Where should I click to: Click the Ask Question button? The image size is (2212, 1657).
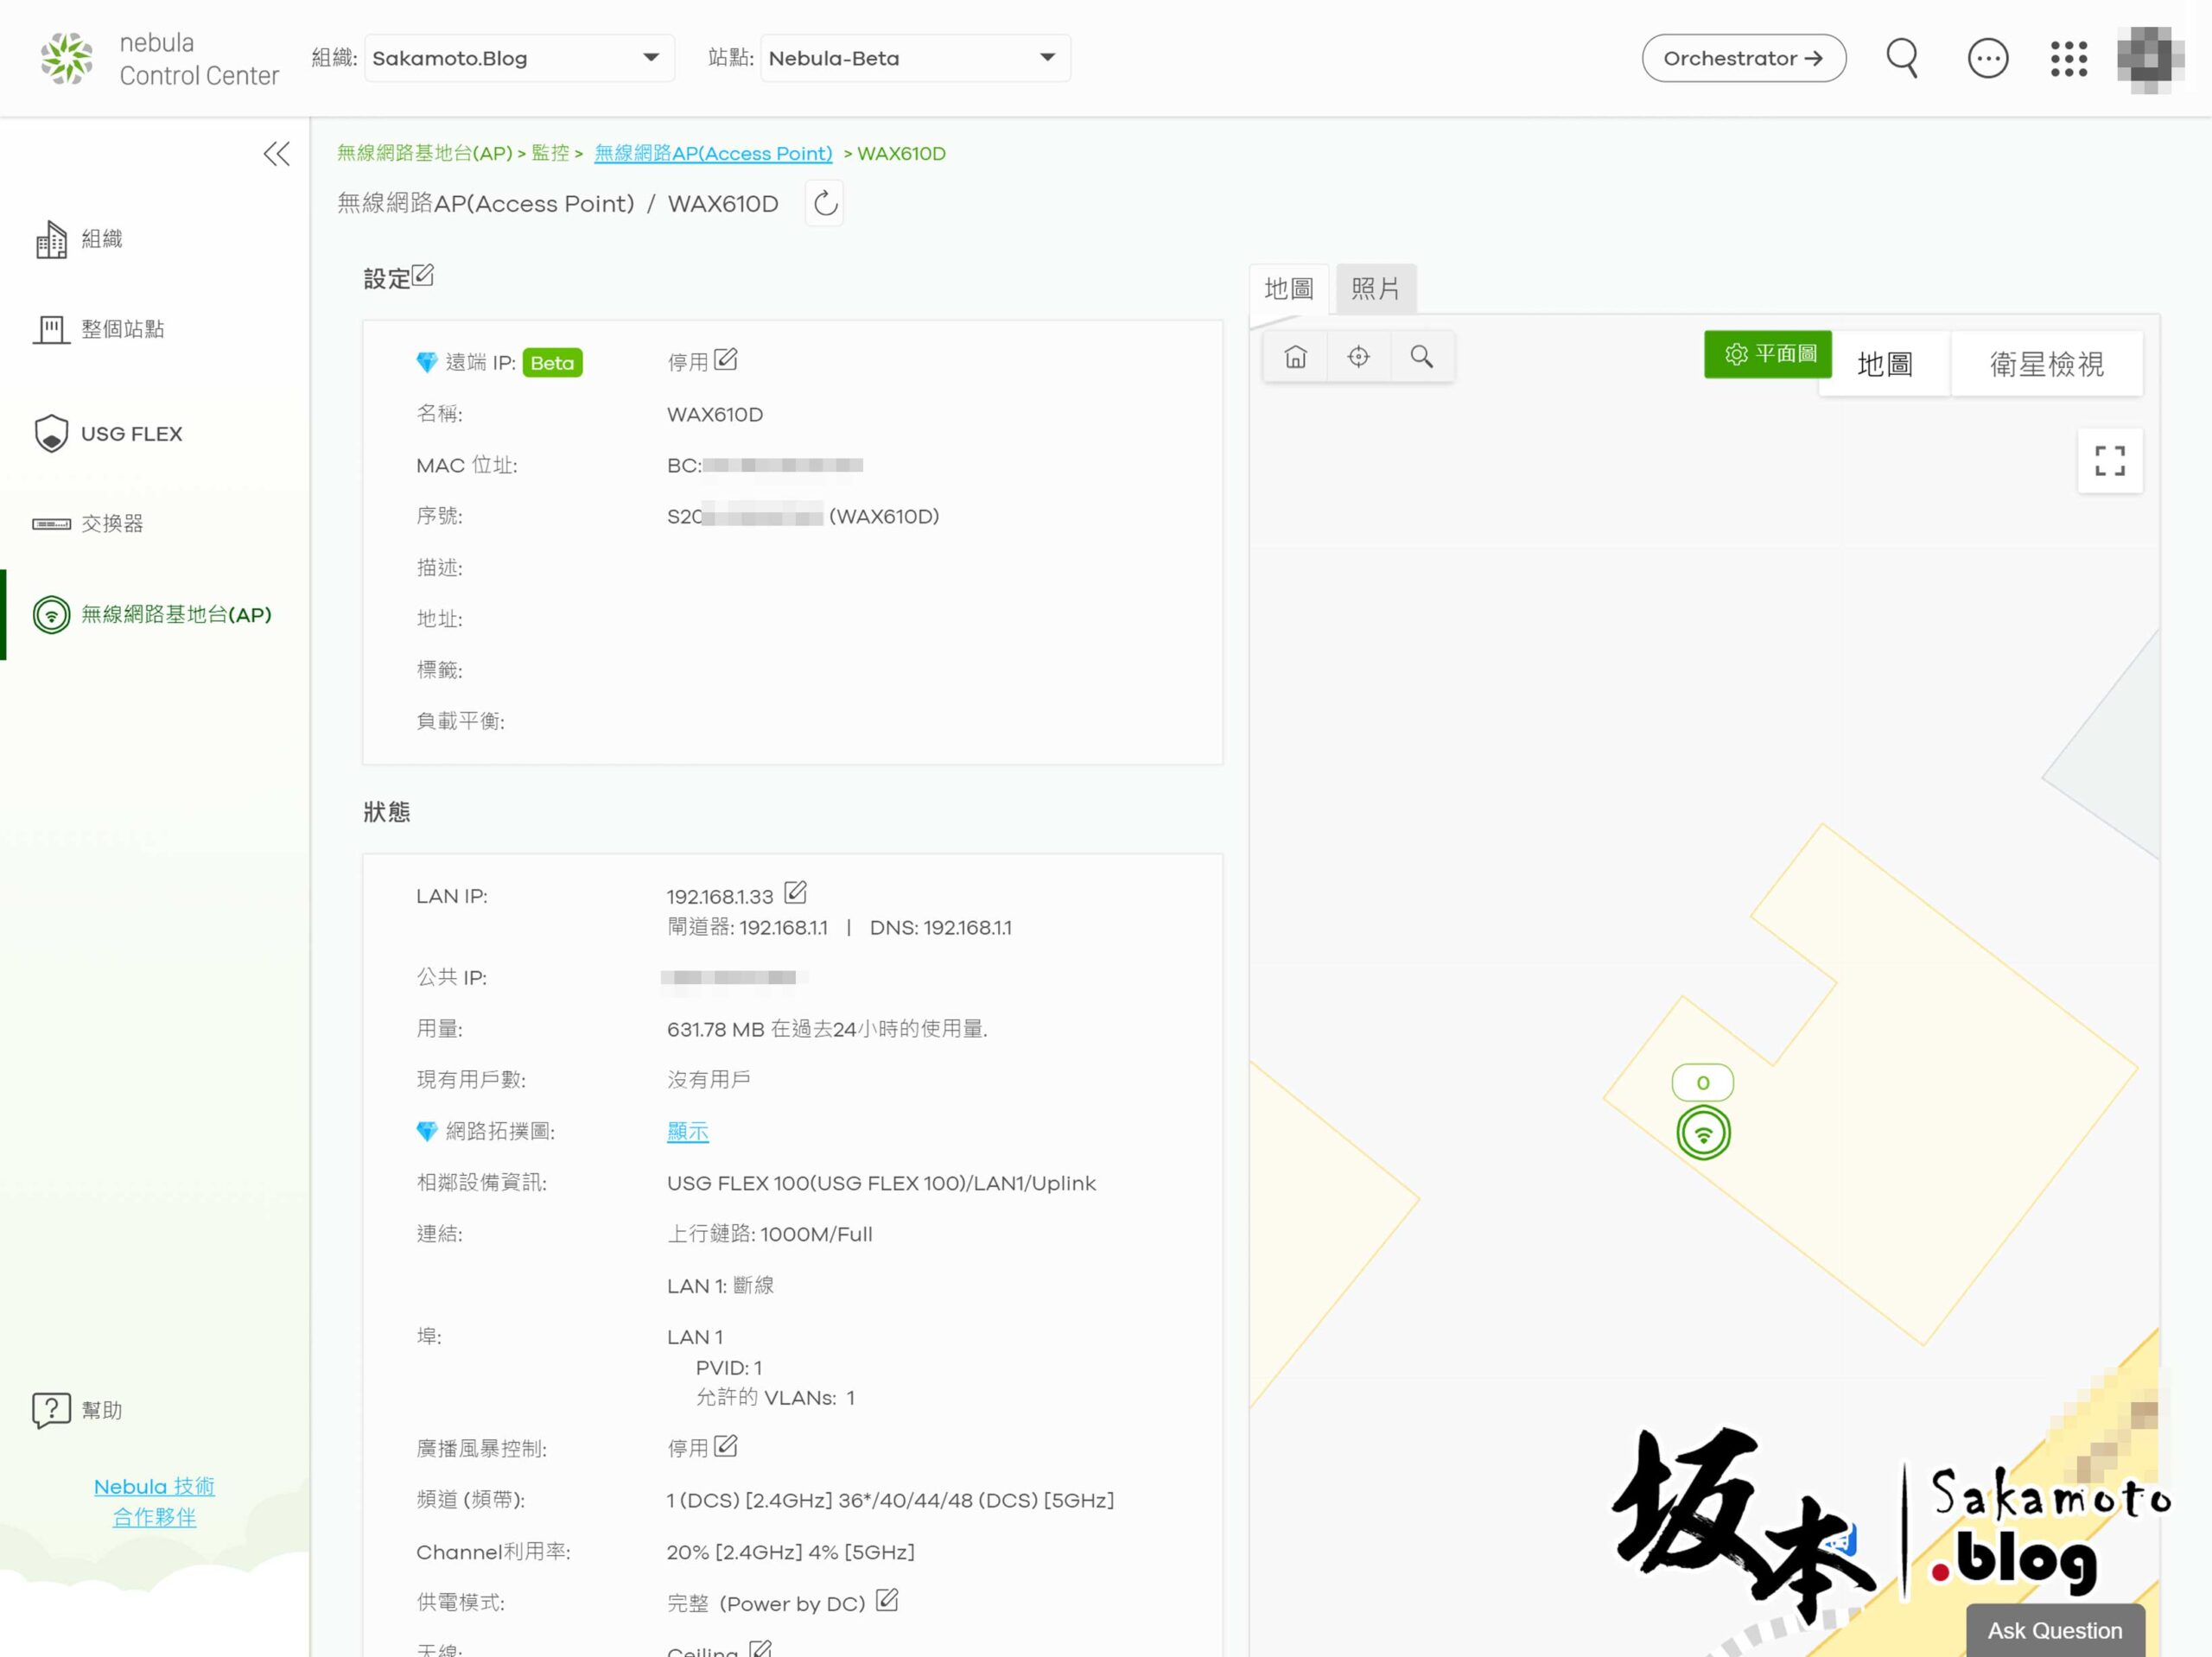(2055, 1630)
